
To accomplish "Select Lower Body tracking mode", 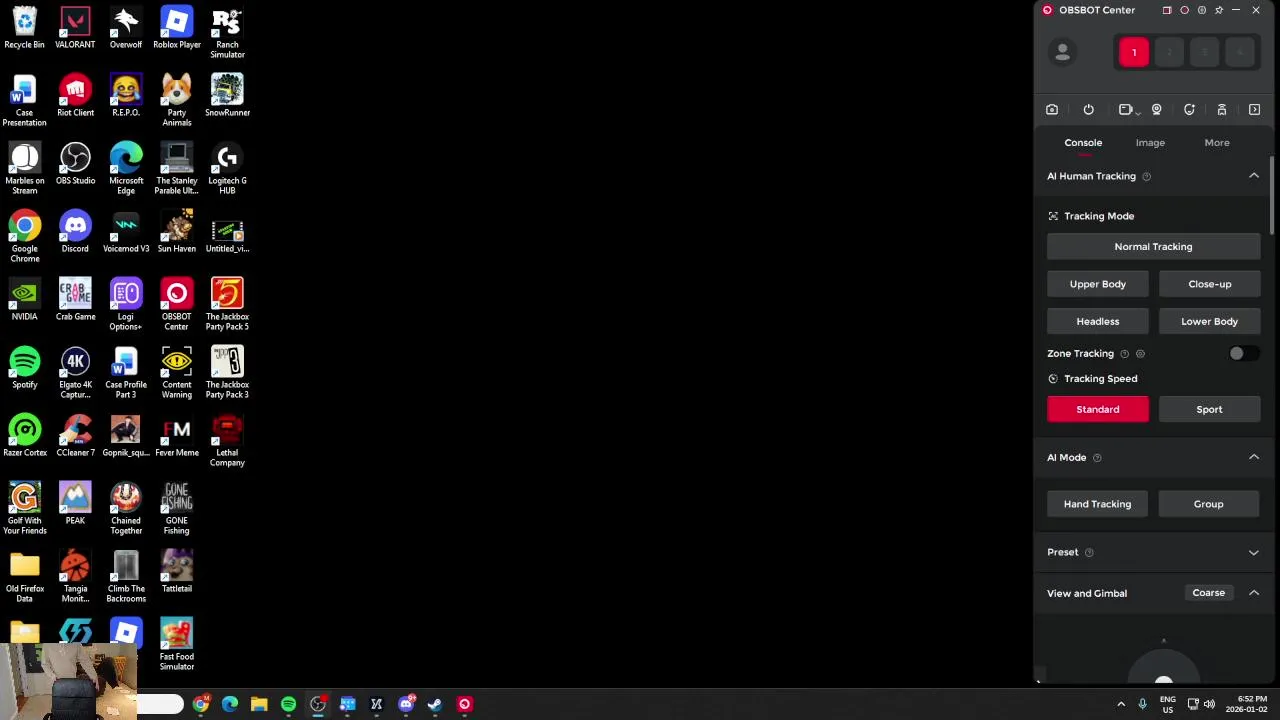I will [x=1210, y=321].
